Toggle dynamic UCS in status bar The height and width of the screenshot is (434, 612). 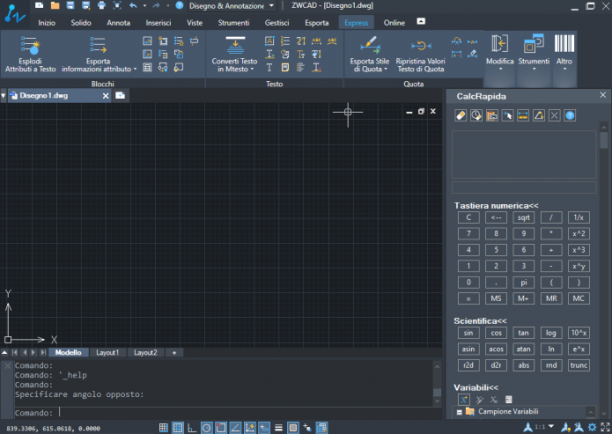coord(249,428)
